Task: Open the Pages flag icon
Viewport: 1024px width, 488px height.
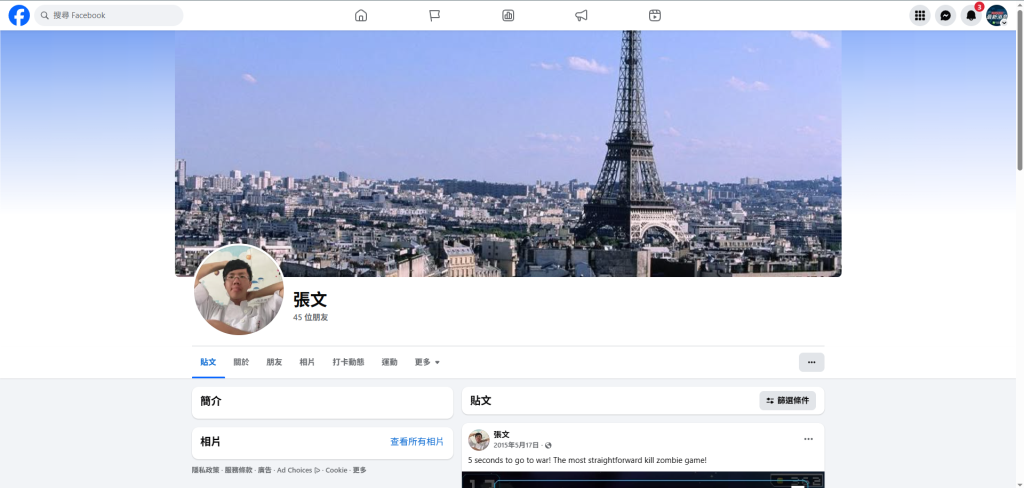Action: pos(435,15)
